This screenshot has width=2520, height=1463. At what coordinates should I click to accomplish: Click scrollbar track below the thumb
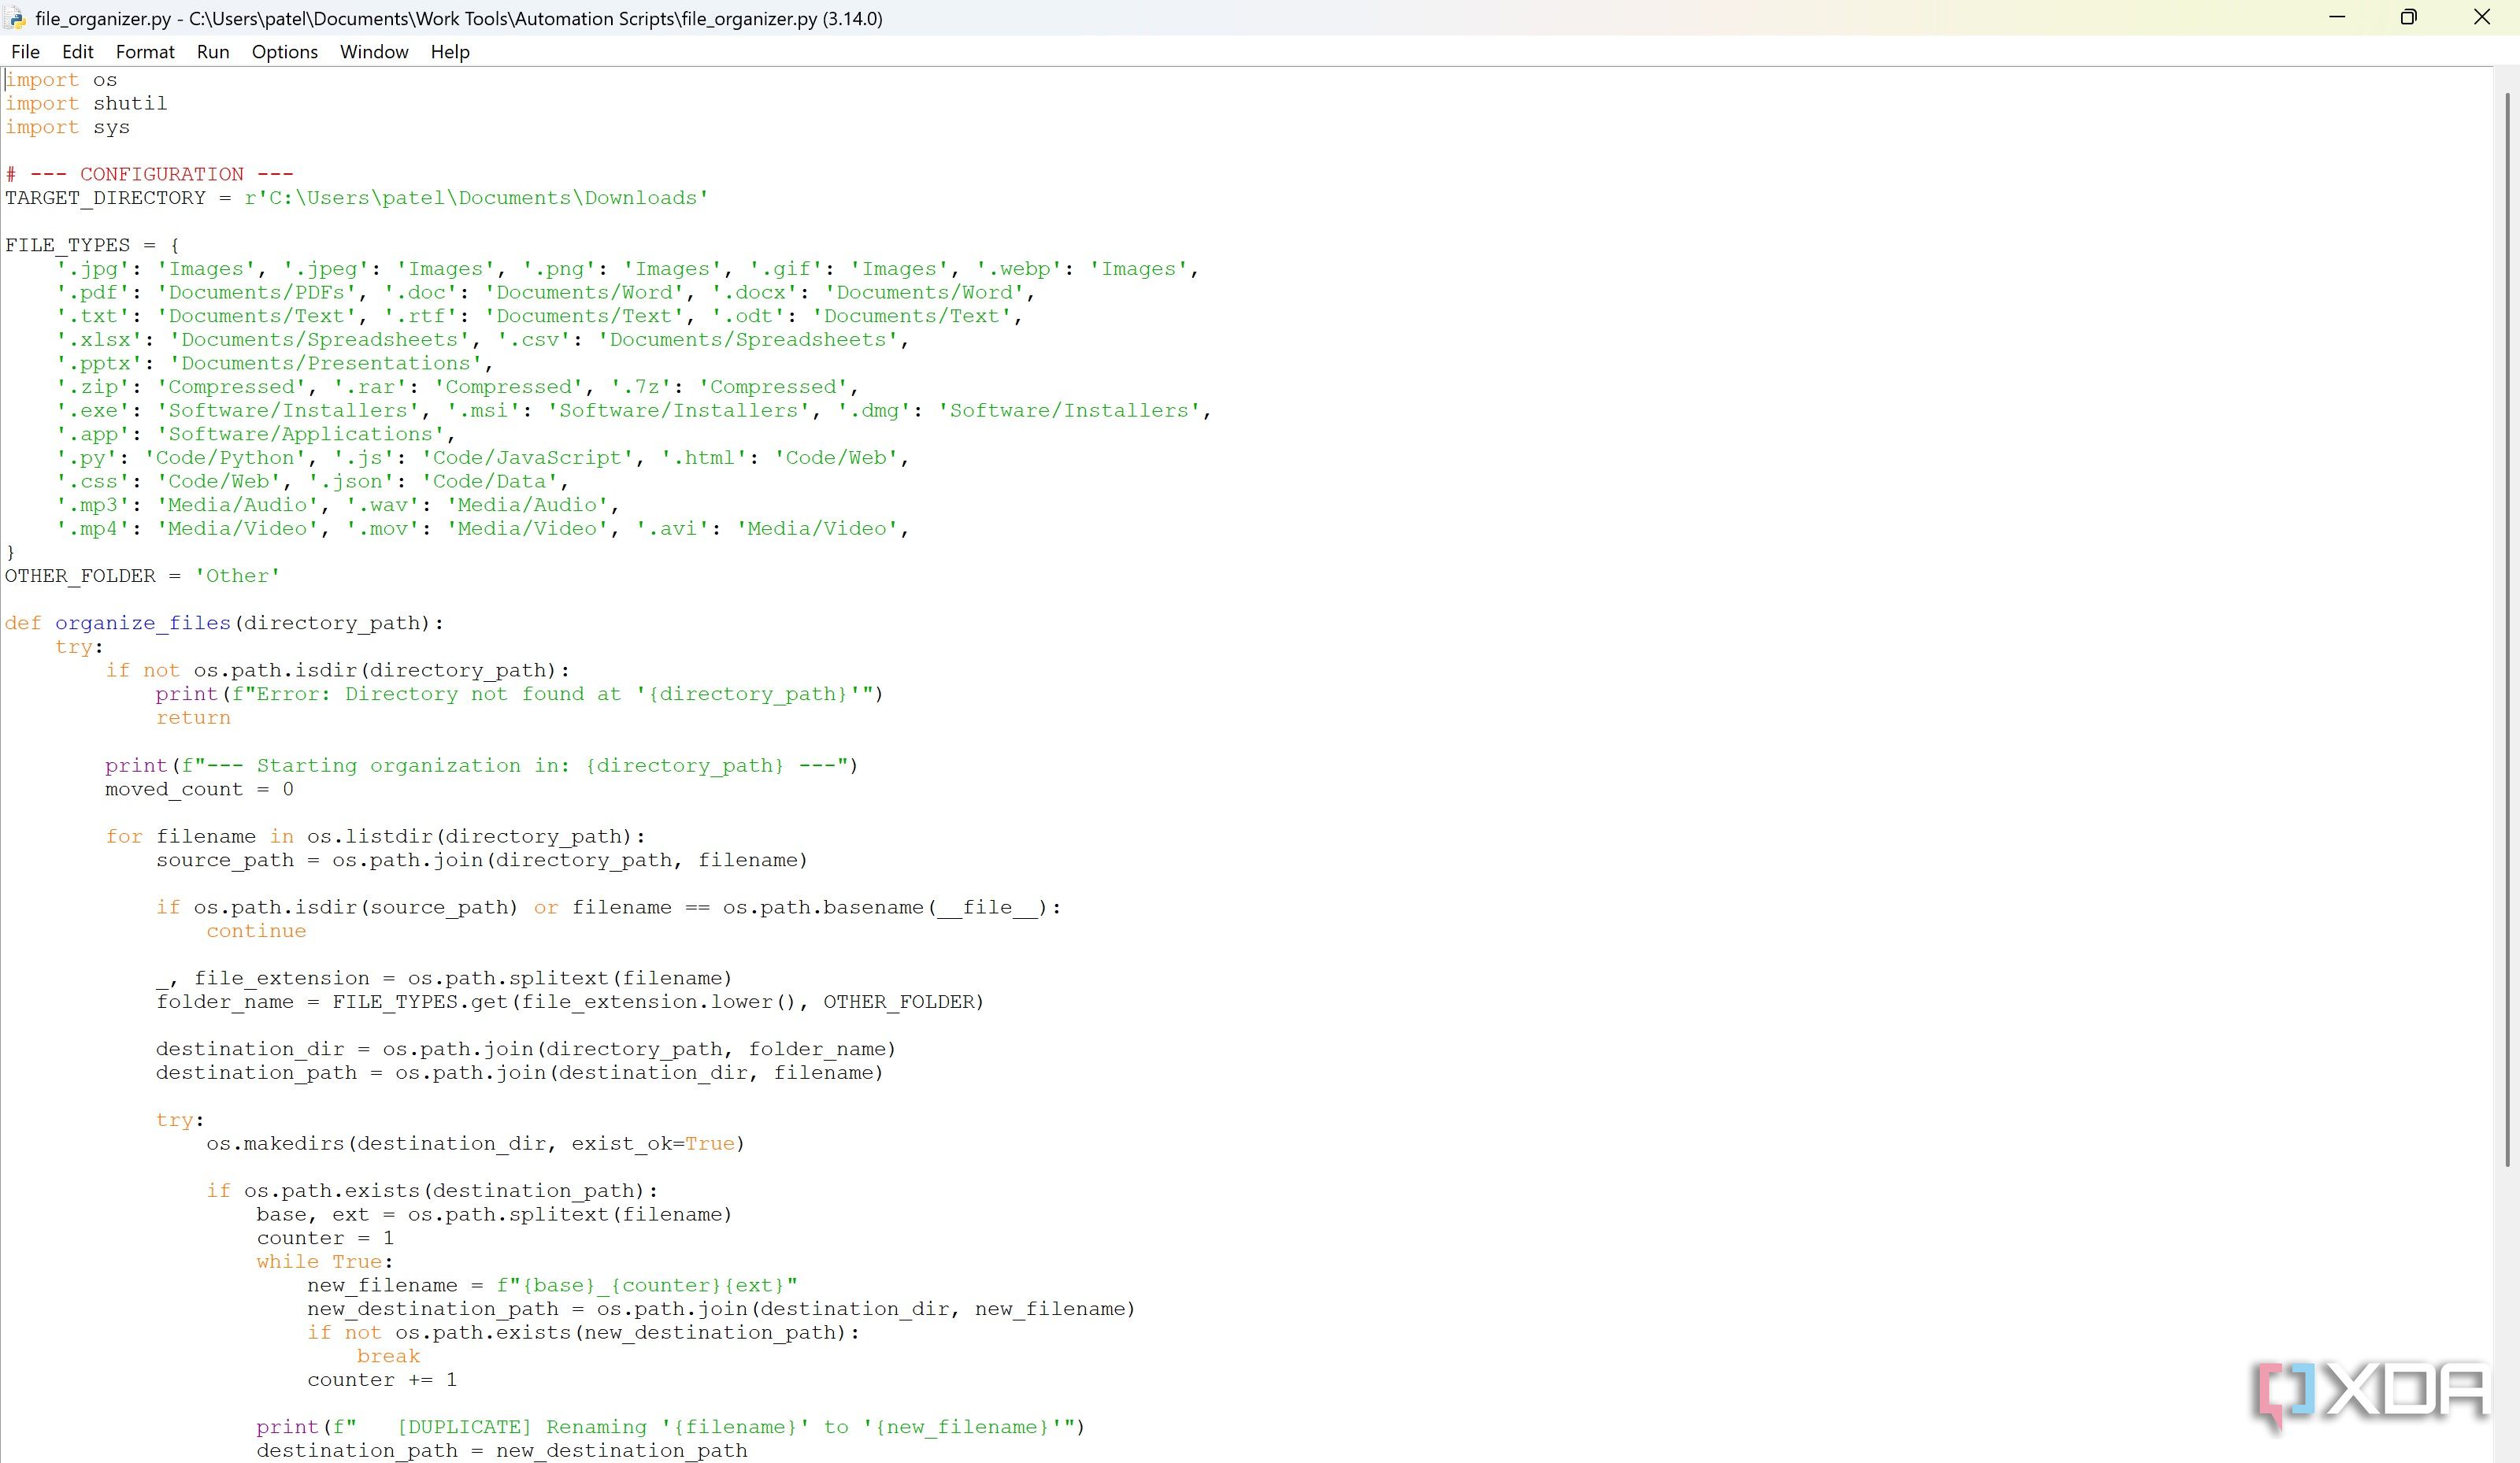[2507, 1320]
